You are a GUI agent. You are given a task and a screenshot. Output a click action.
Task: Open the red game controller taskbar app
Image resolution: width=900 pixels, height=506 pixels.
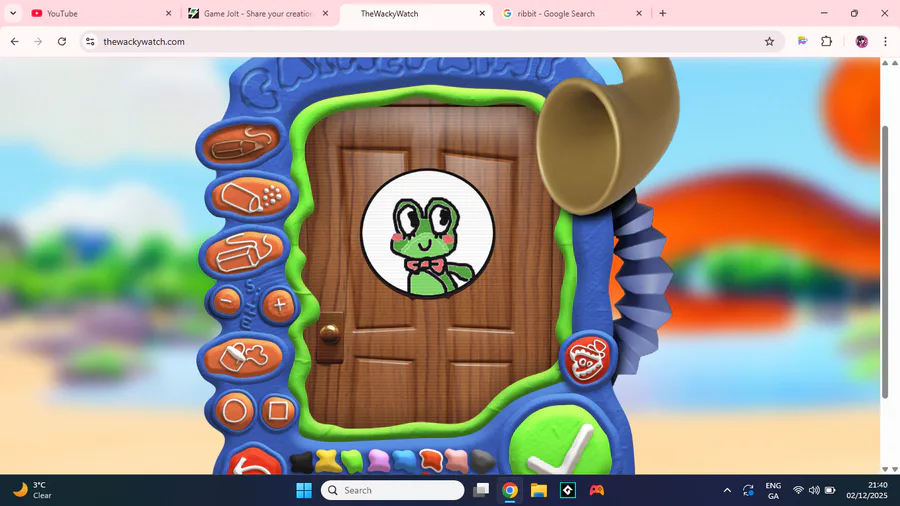[596, 491]
